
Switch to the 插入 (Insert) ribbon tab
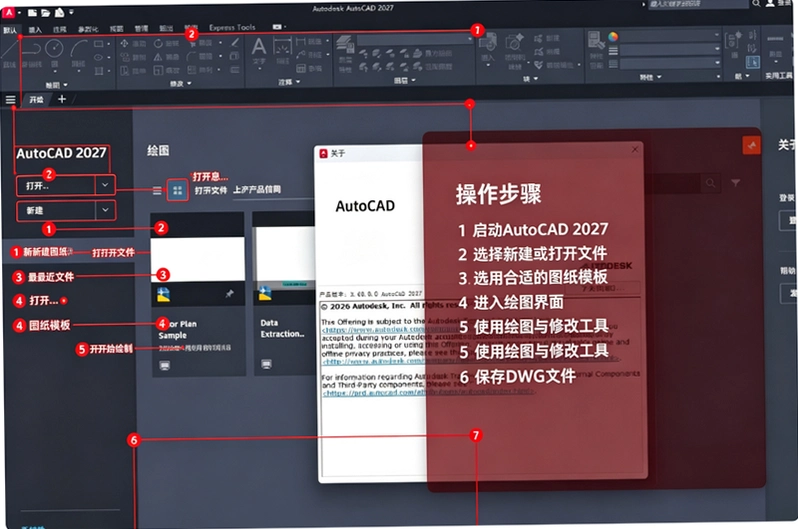(35, 30)
